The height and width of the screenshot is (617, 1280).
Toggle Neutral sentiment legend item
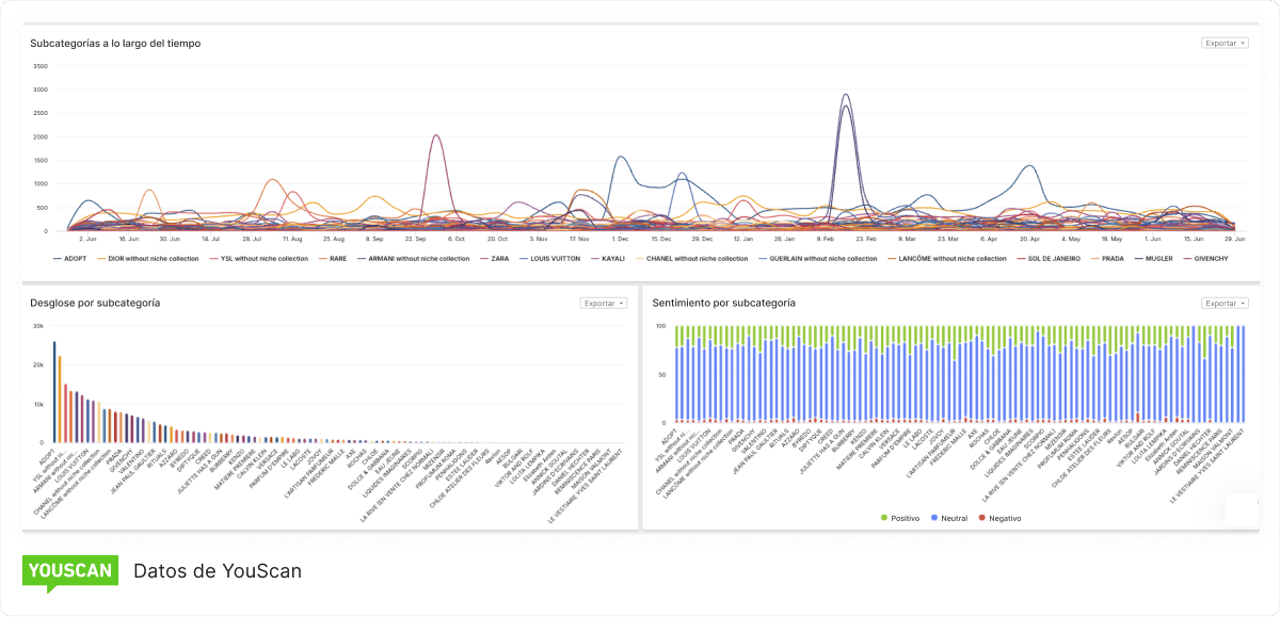pyautogui.click(x=949, y=518)
